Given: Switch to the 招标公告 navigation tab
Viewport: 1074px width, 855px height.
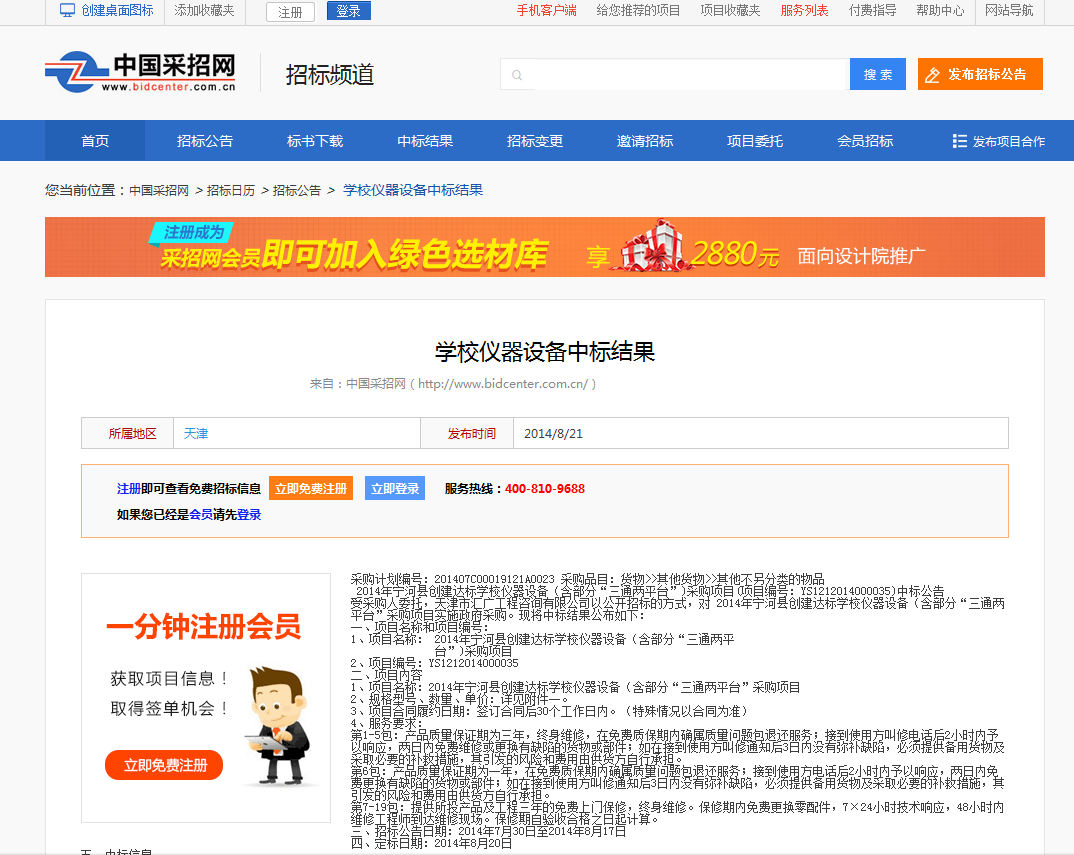Looking at the screenshot, I should click(205, 141).
